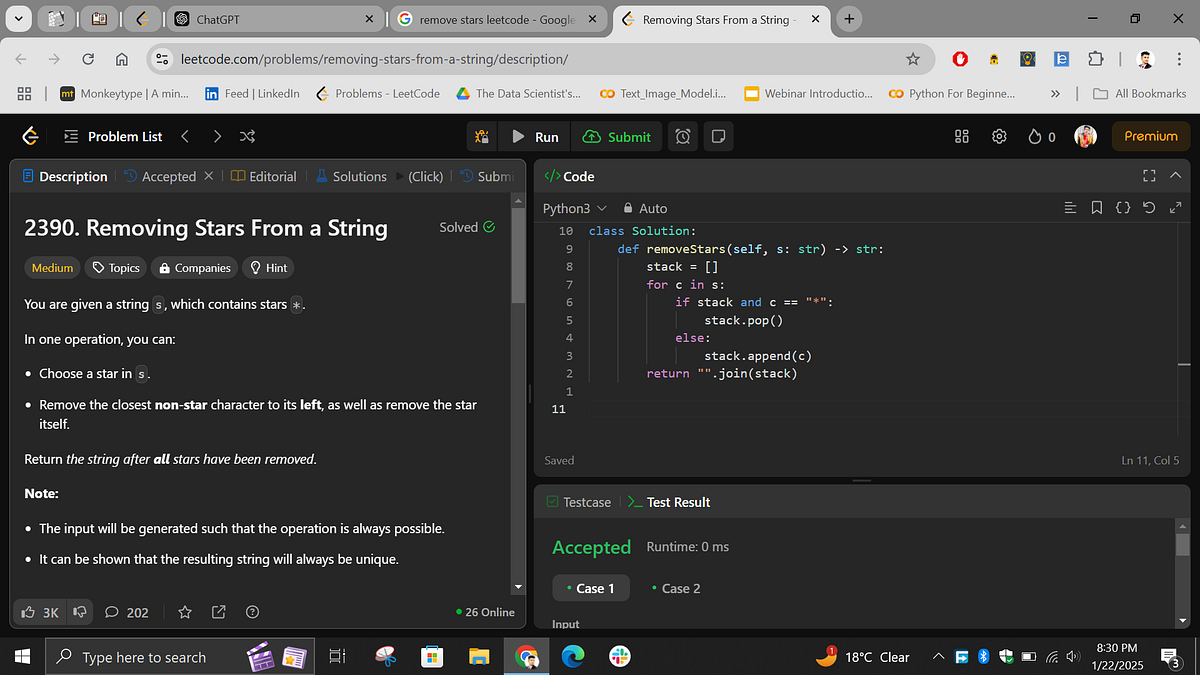Click the Submit button
The width and height of the screenshot is (1200, 675).
pyautogui.click(x=617, y=136)
